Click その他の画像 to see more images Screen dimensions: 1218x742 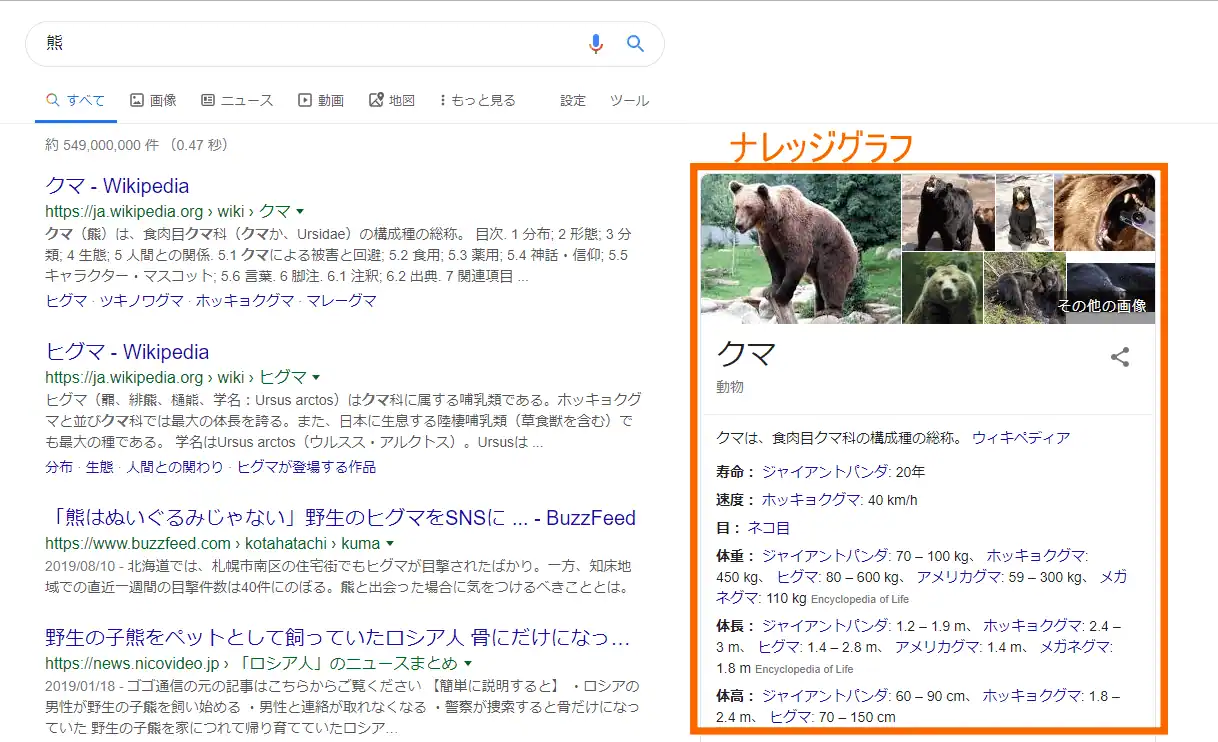[x=1102, y=306]
